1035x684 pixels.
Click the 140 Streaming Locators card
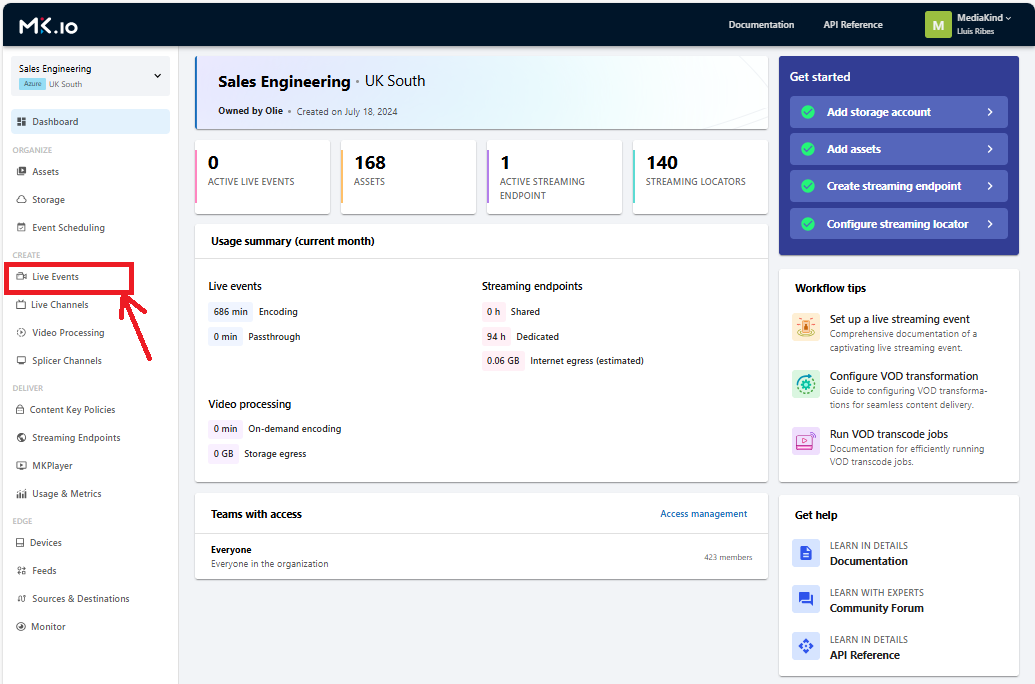(x=700, y=177)
